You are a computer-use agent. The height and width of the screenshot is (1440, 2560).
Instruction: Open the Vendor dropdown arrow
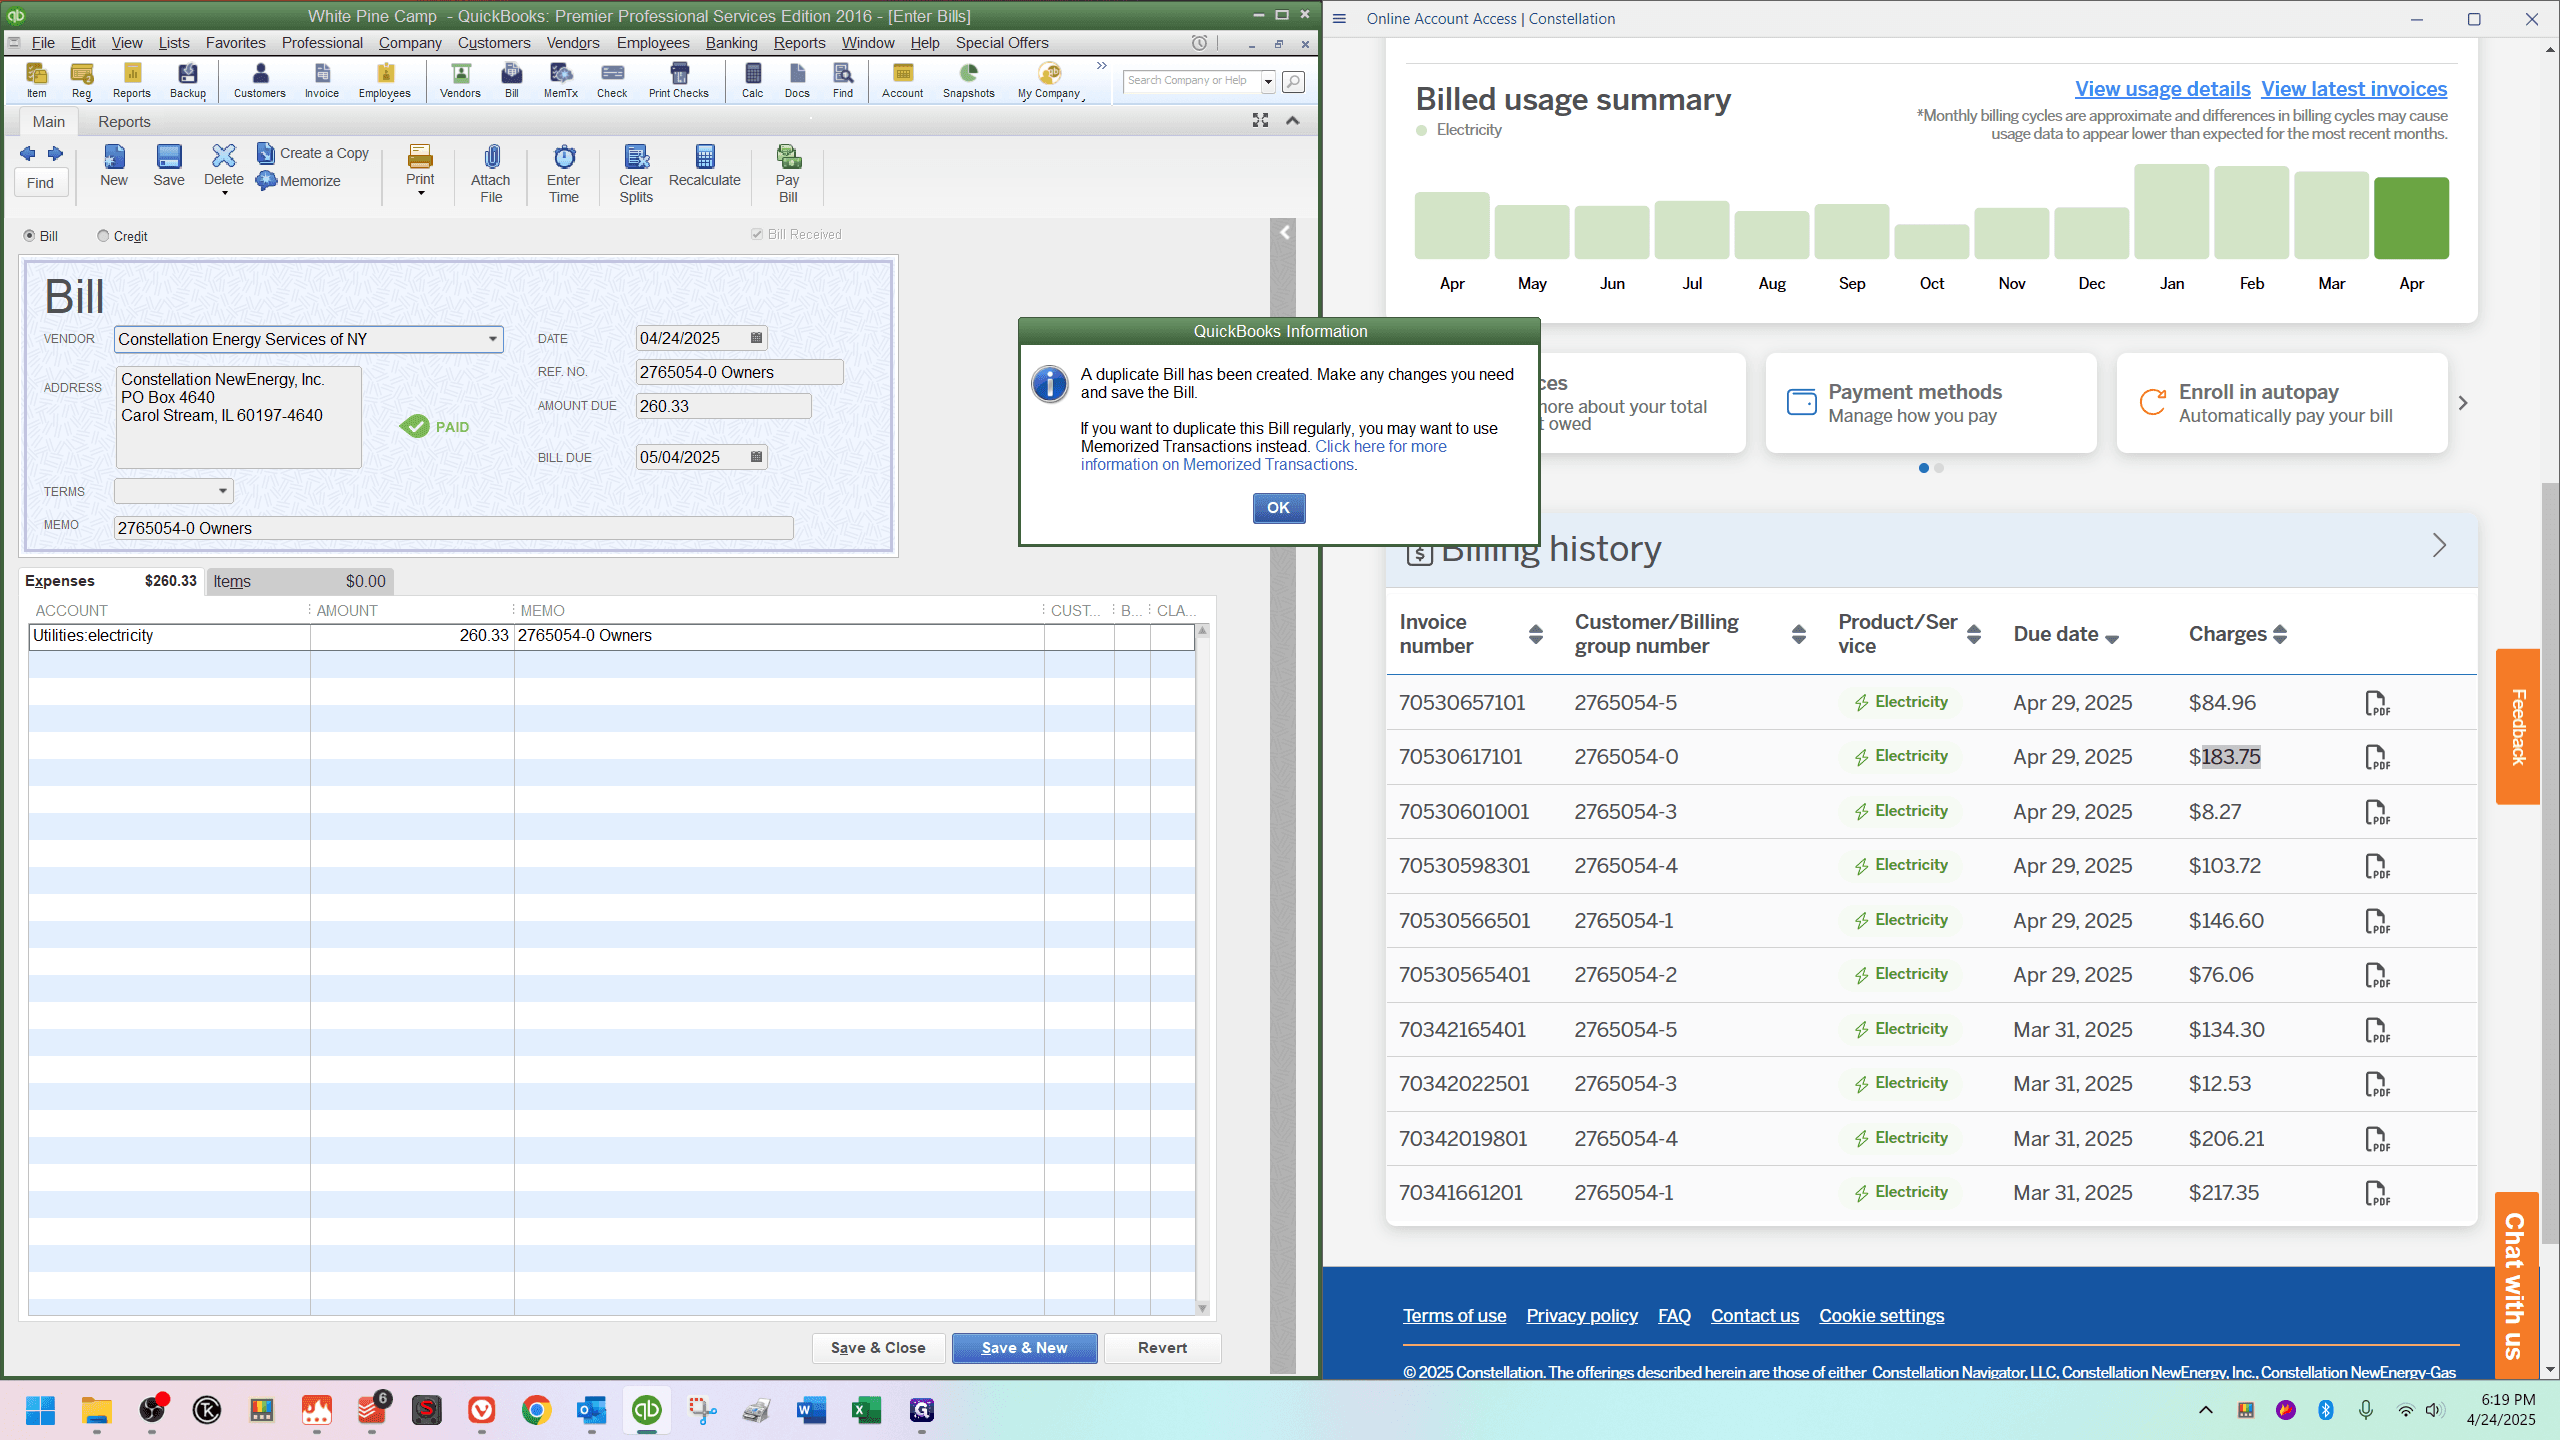492,339
